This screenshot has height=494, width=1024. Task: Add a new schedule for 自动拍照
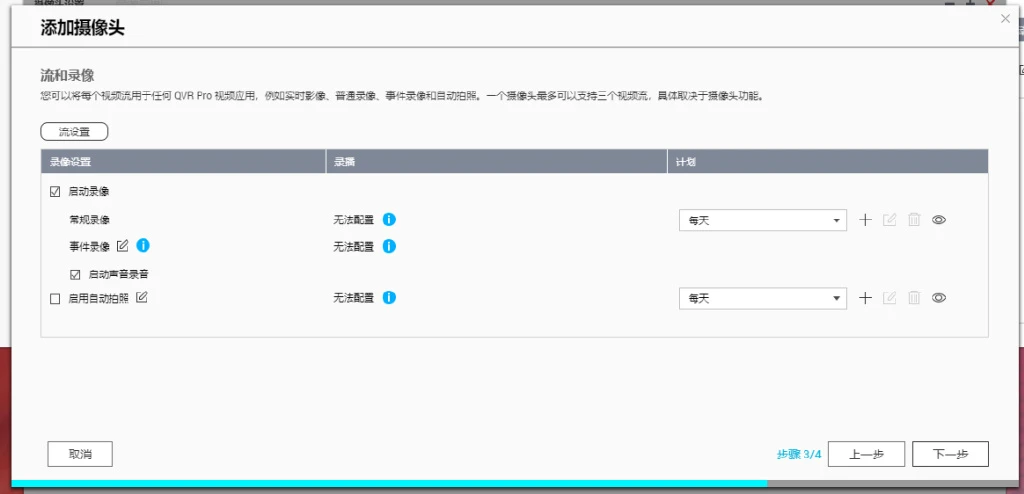[865, 298]
